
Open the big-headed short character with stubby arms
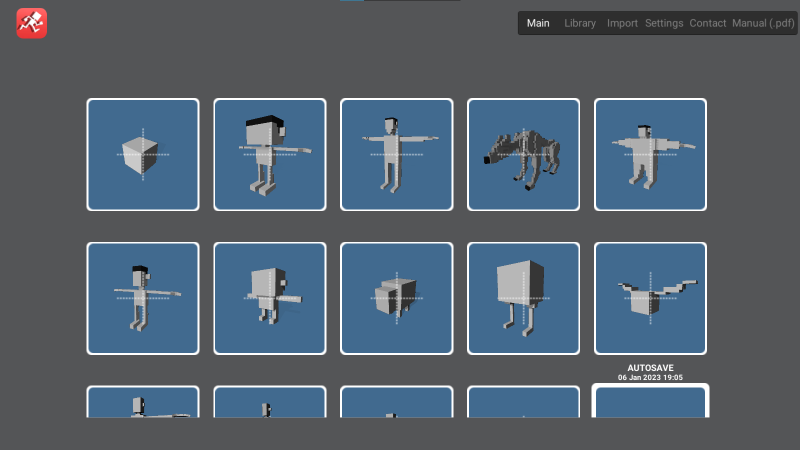click(270, 298)
